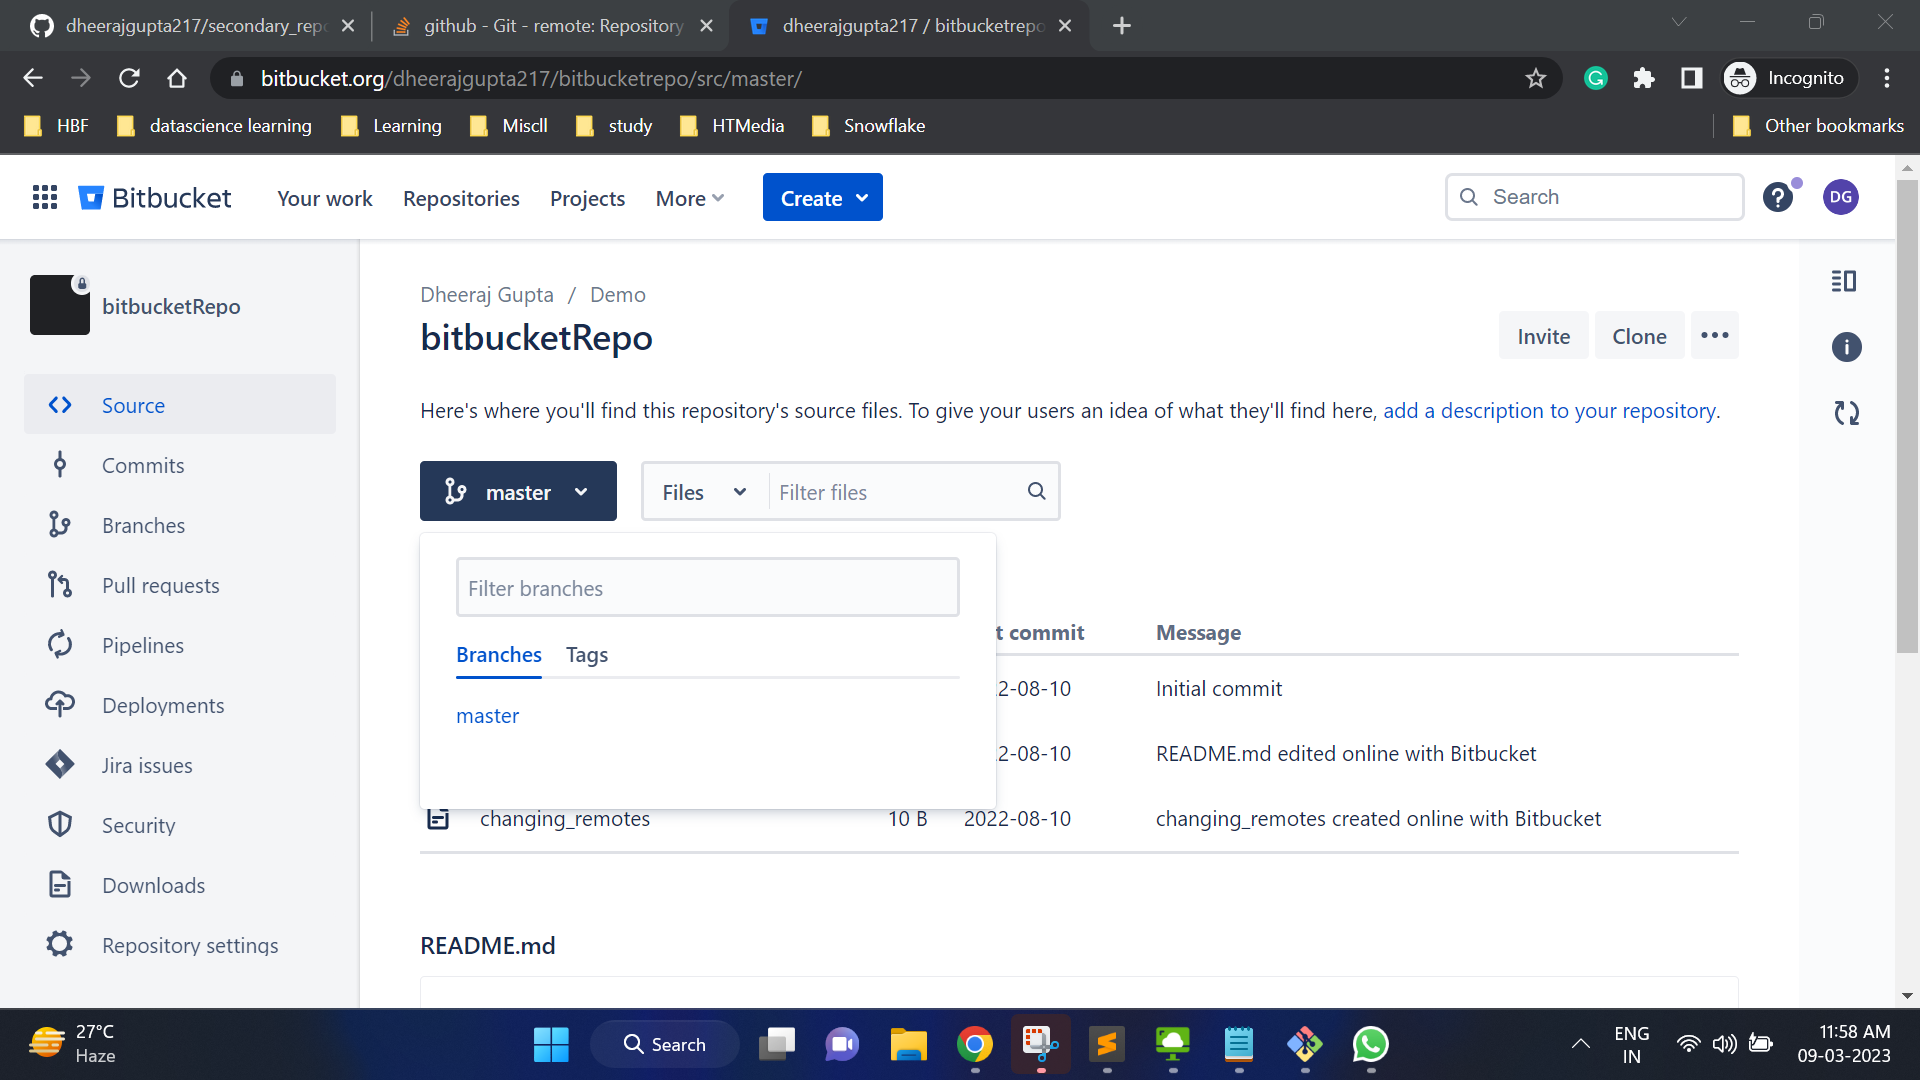Click the Filter branches input field
Screen dimensions: 1920x1080
pos(707,587)
